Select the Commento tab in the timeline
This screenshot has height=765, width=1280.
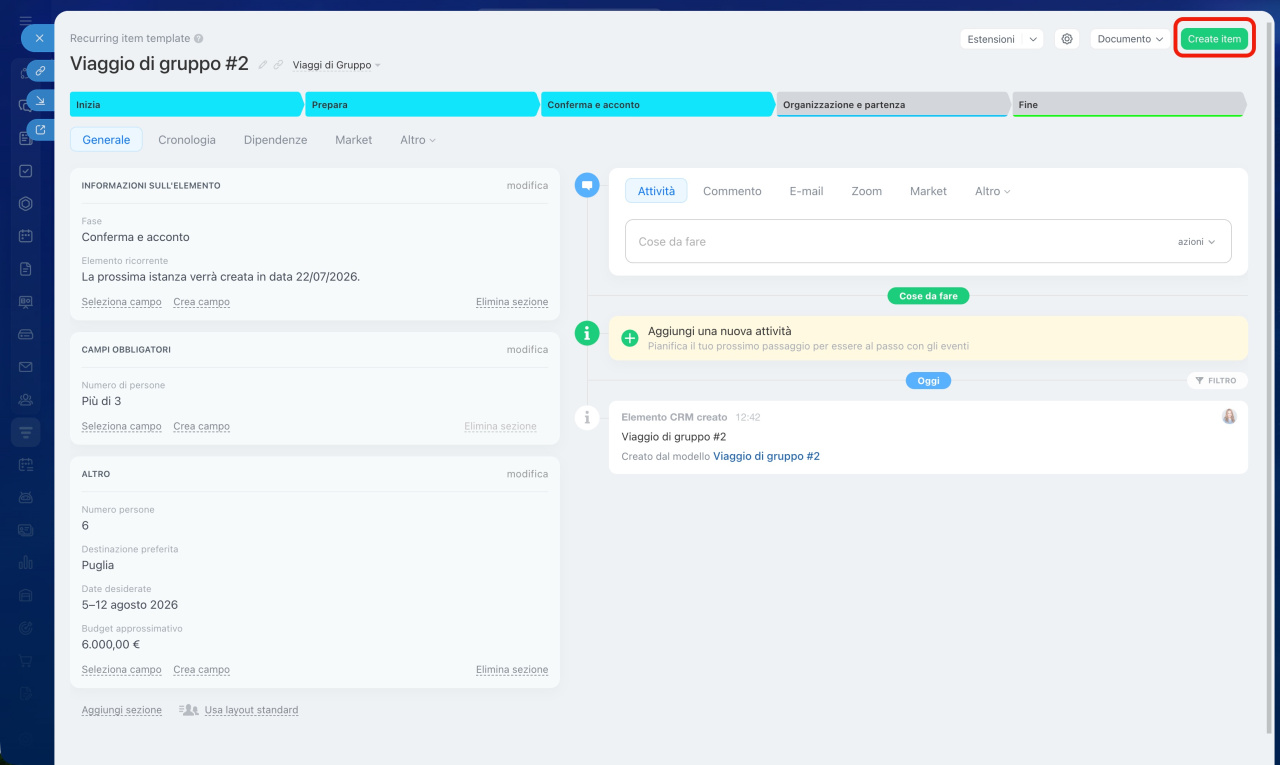[x=732, y=191]
